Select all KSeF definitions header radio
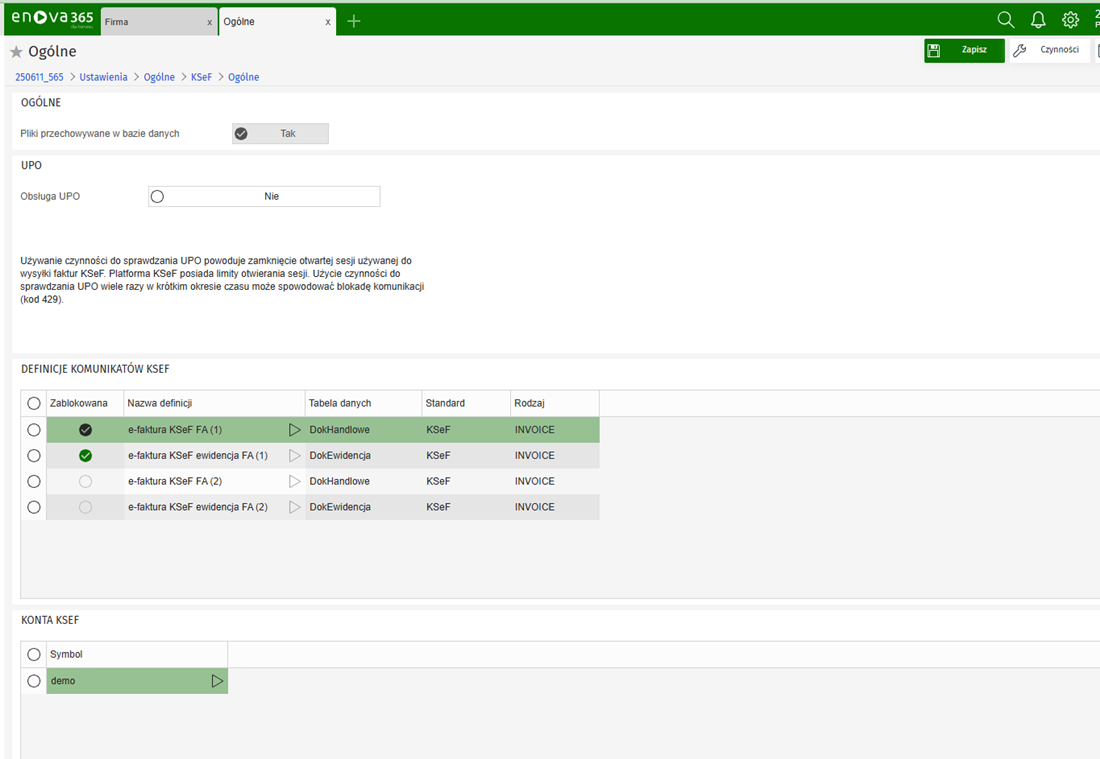This screenshot has width=1100, height=759. [34, 403]
